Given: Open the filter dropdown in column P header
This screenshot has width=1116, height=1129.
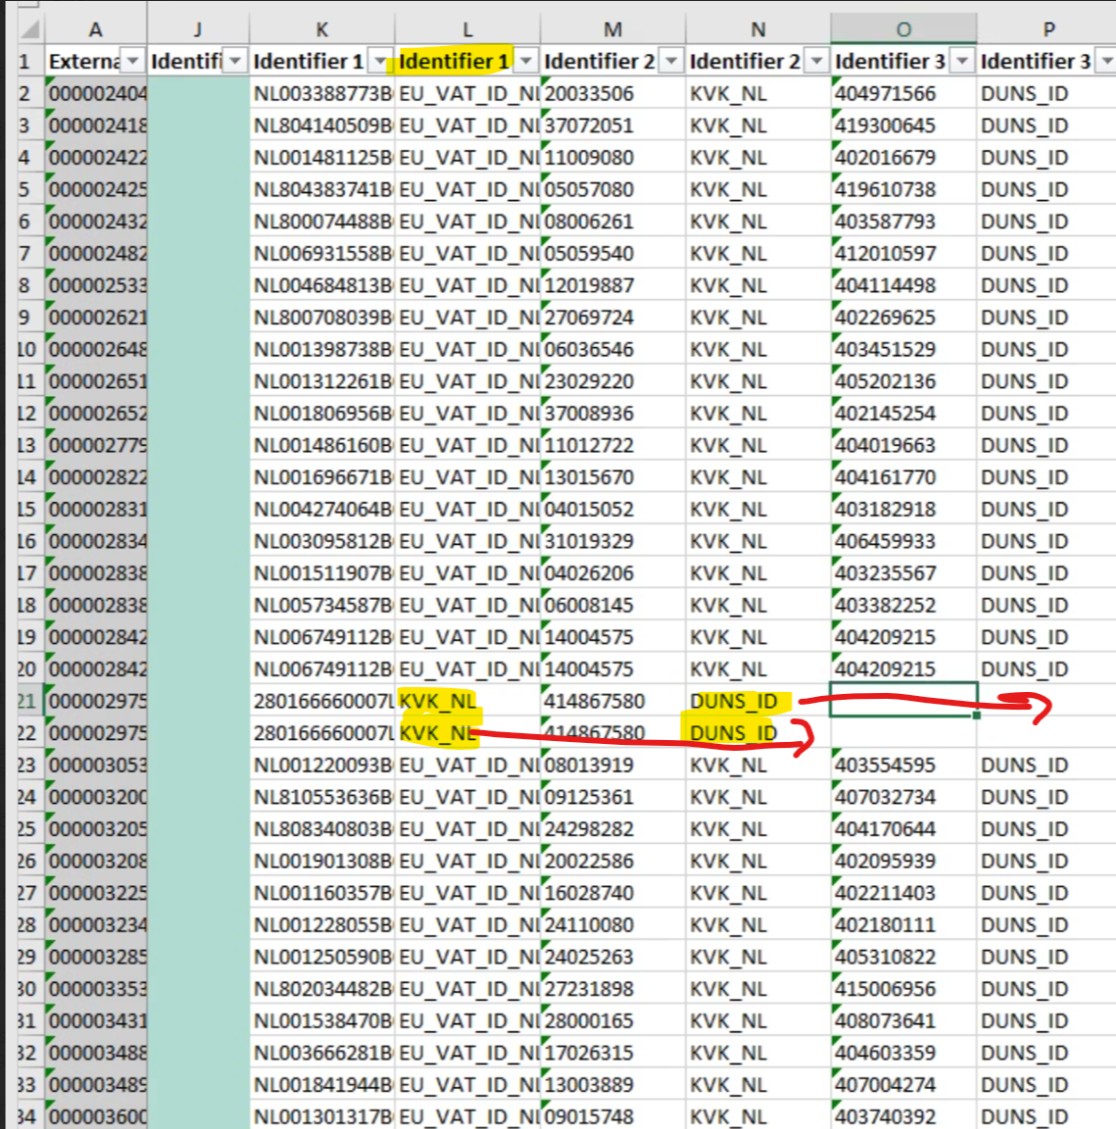Looking at the screenshot, I should (1105, 61).
